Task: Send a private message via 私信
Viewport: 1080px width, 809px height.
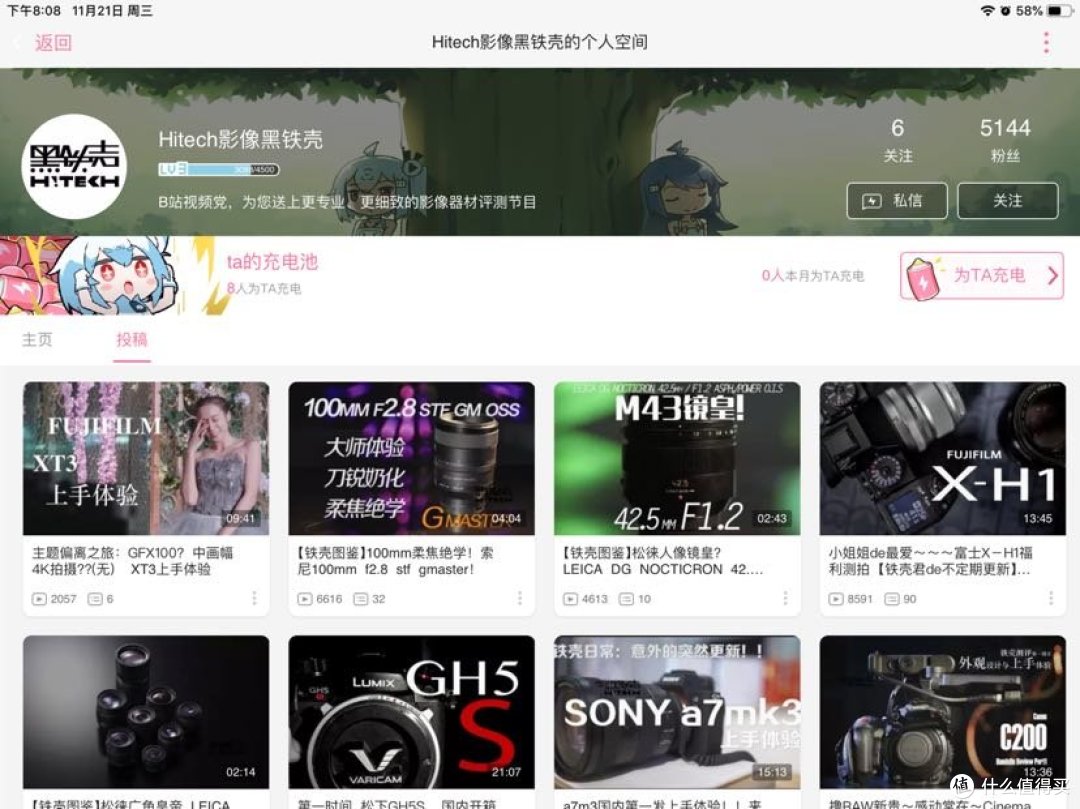Action: [x=897, y=200]
